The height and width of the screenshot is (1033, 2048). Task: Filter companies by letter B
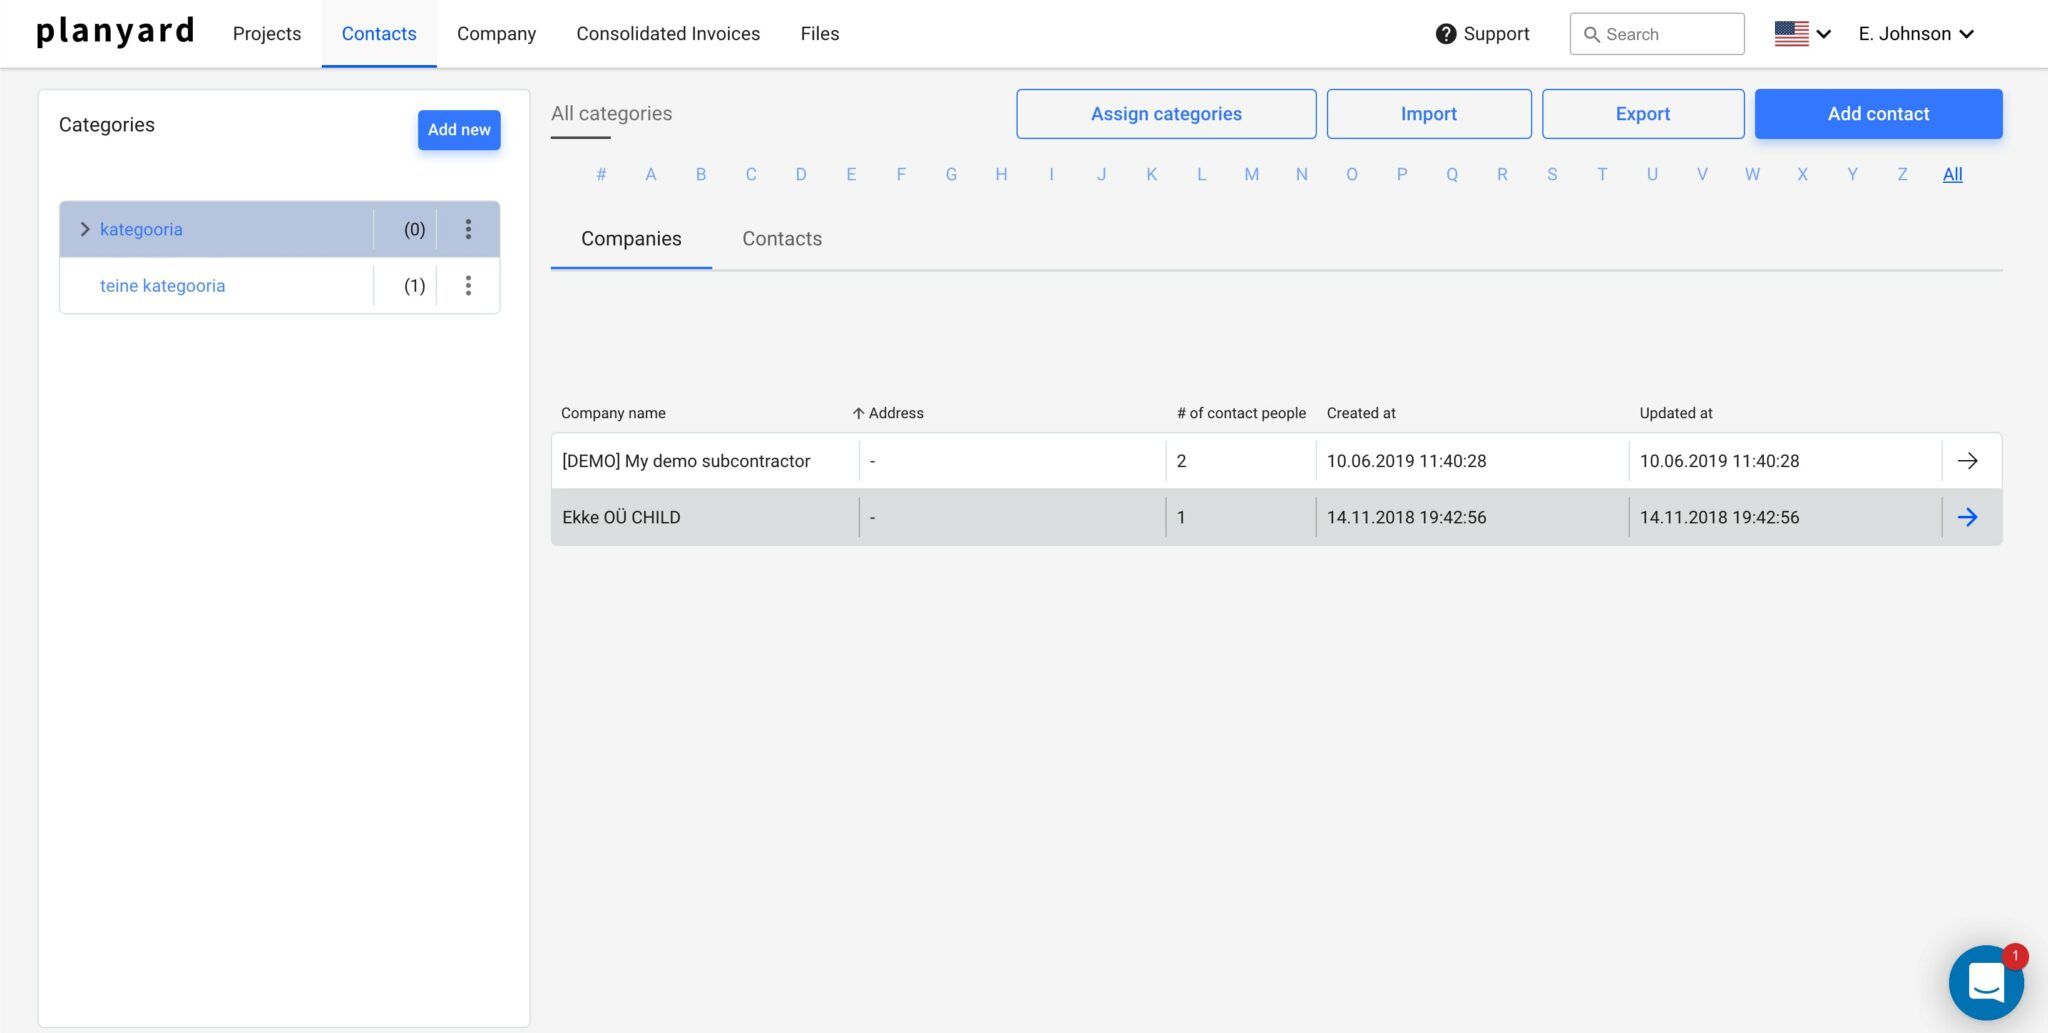click(x=701, y=174)
